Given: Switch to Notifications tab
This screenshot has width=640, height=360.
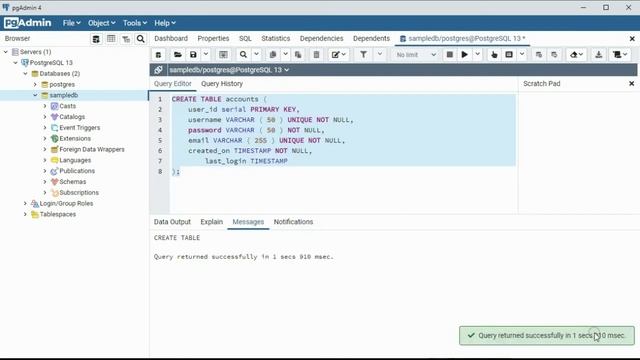Looking at the screenshot, I should point(293,222).
